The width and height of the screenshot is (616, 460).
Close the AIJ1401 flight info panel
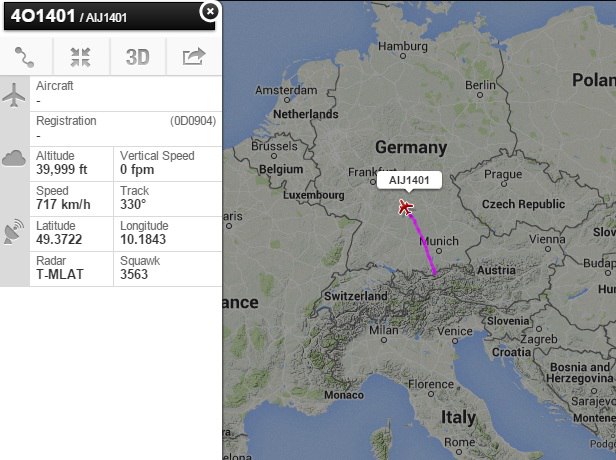(209, 11)
